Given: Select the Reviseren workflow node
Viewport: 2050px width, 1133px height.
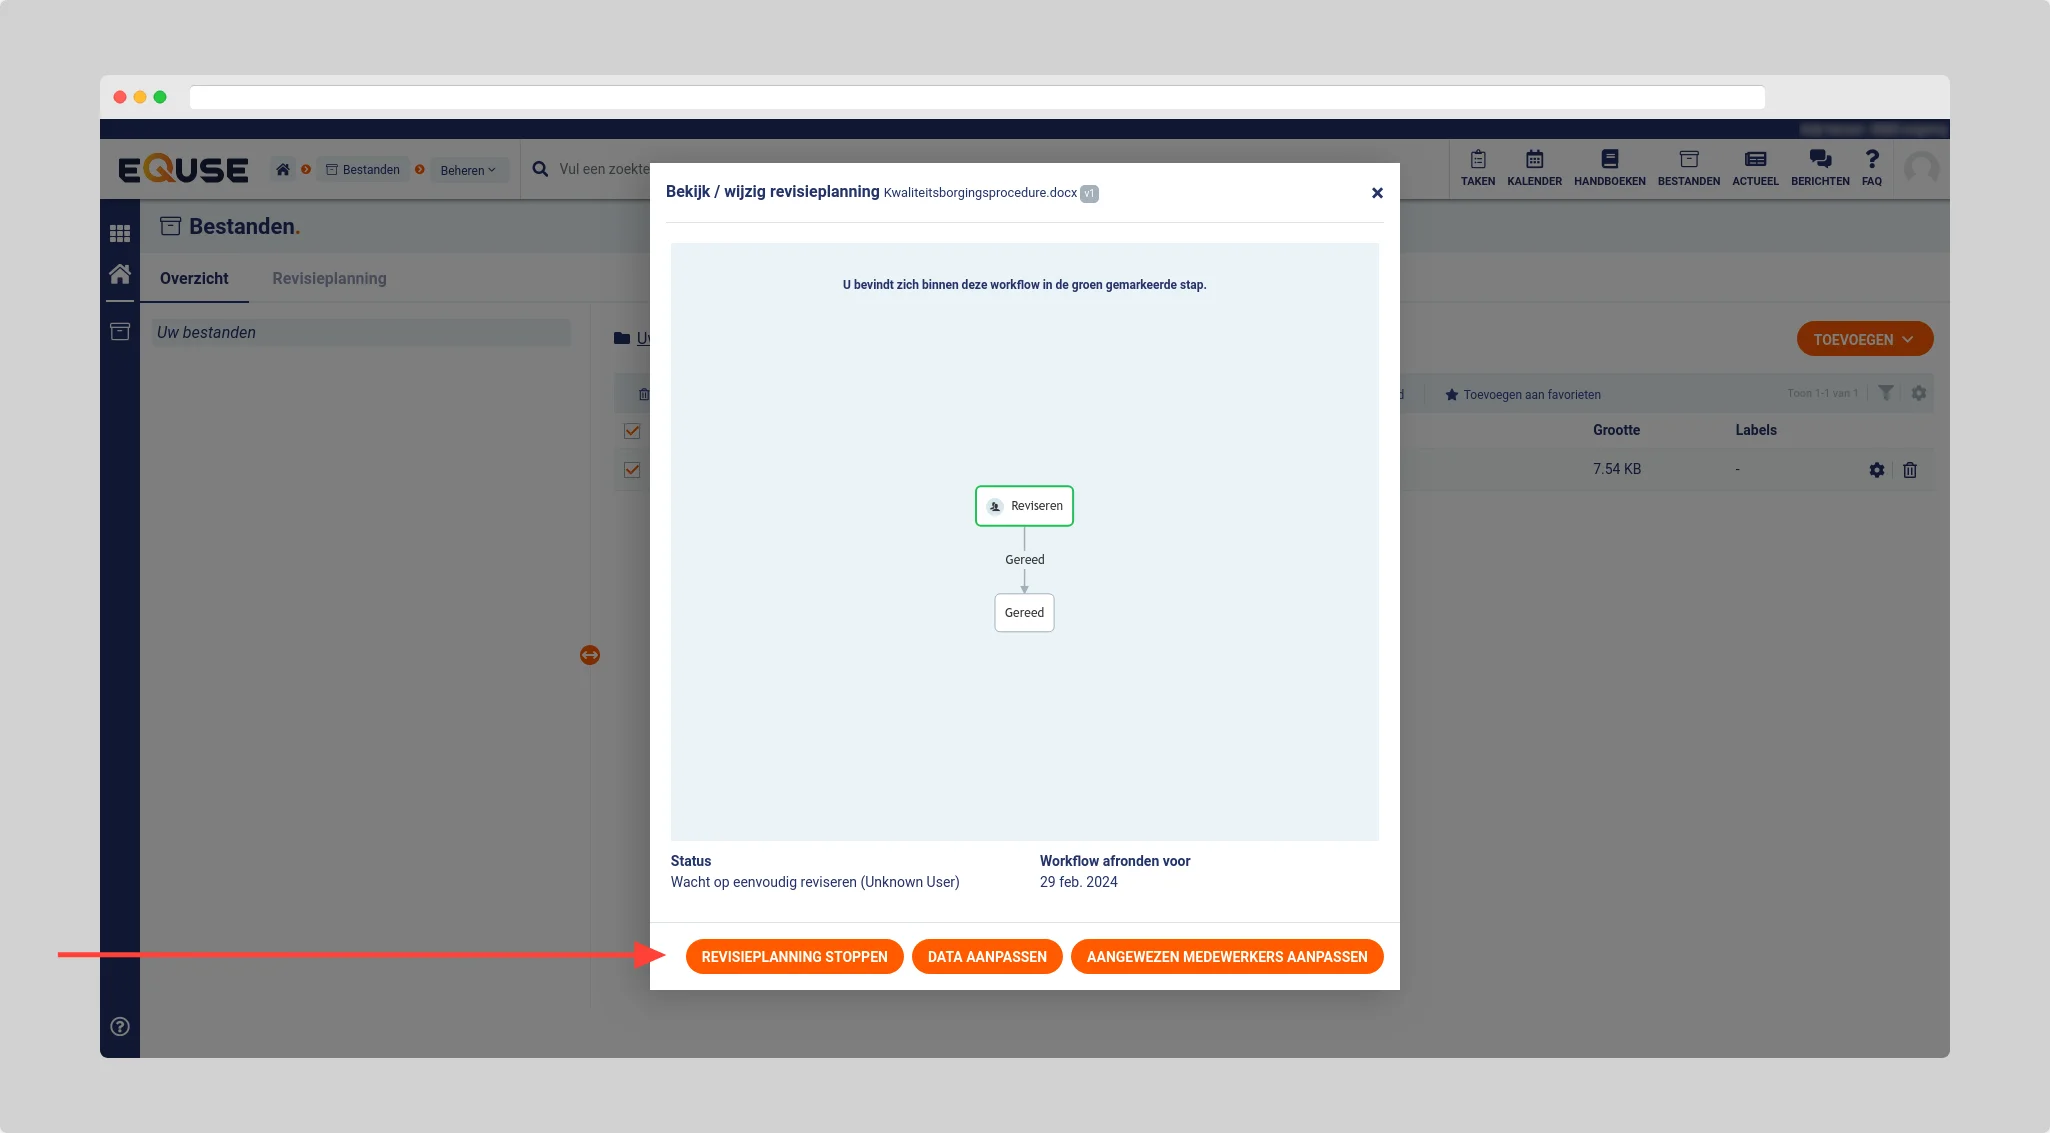Looking at the screenshot, I should pyautogui.click(x=1024, y=506).
